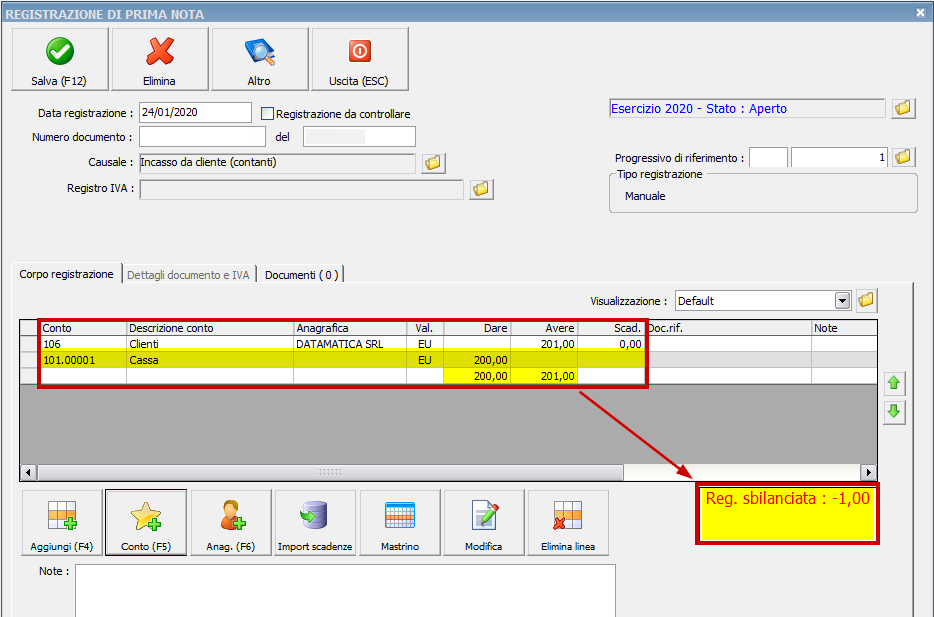
Task: Open the Documenti ( 0 ) tab
Action: click(301, 275)
